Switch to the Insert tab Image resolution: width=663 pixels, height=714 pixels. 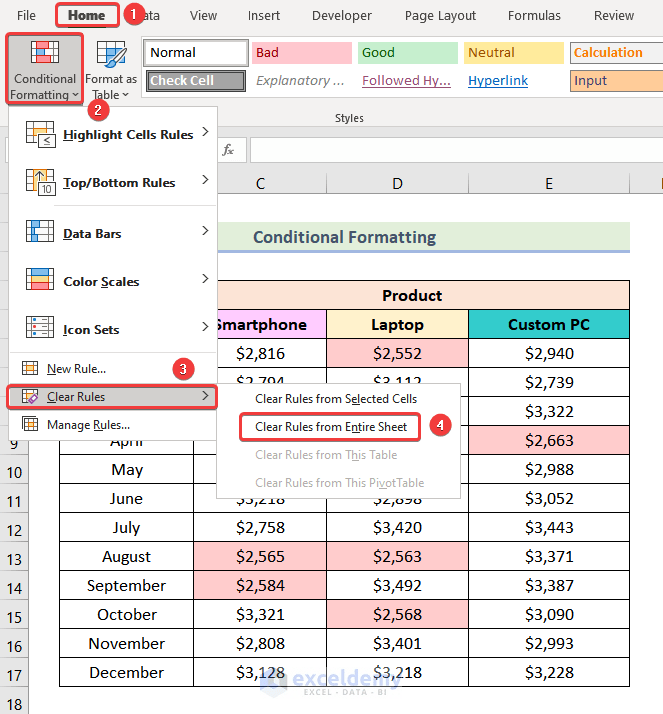pos(264,15)
